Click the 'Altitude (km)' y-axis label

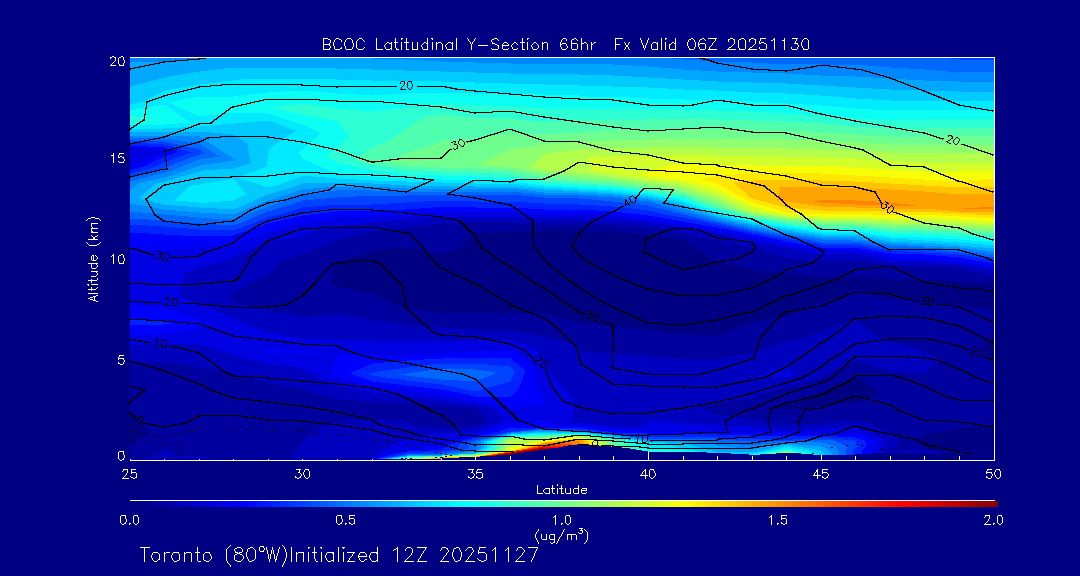pyautogui.click(x=92, y=258)
